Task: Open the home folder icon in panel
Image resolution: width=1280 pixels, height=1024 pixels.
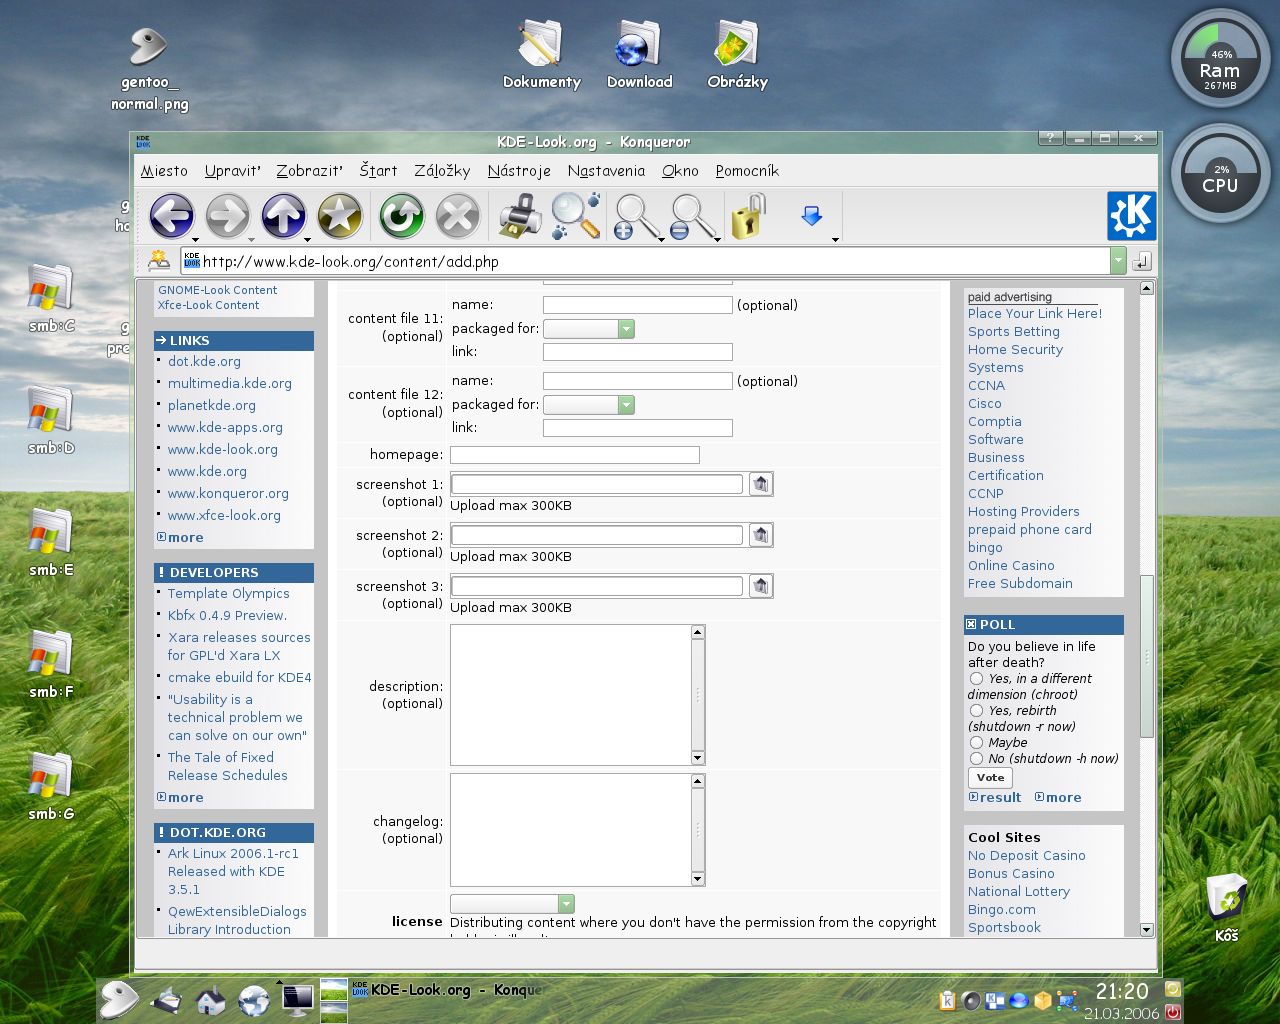Action: coord(210,999)
